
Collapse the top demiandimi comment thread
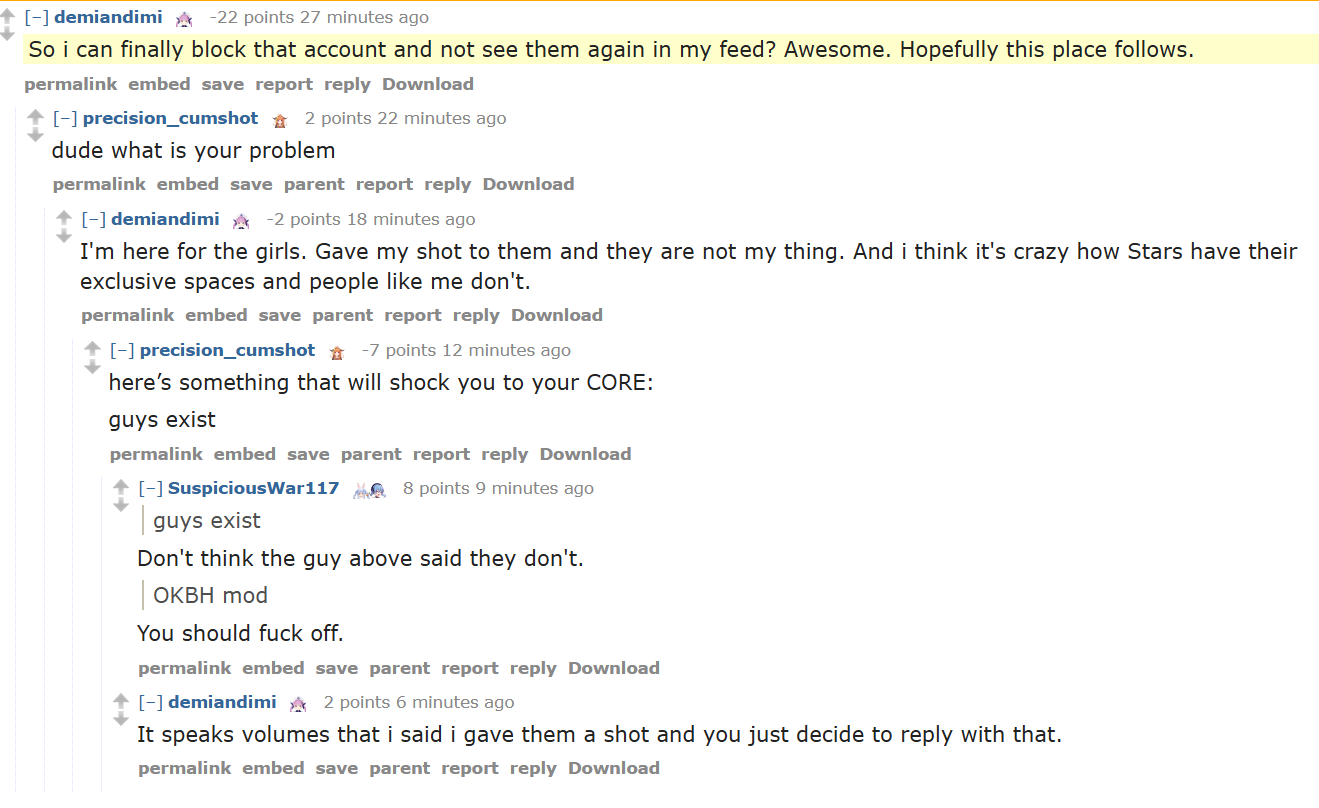tap(36, 17)
